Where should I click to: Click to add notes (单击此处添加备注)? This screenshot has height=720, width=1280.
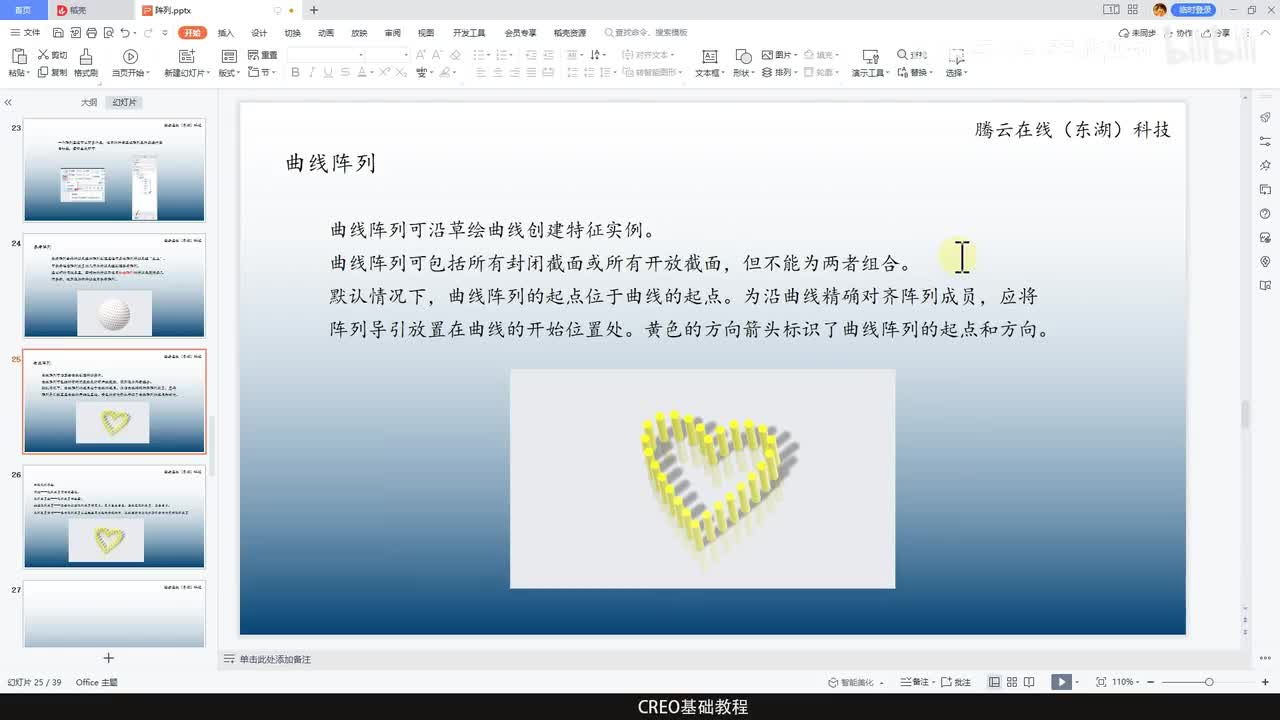[275, 659]
